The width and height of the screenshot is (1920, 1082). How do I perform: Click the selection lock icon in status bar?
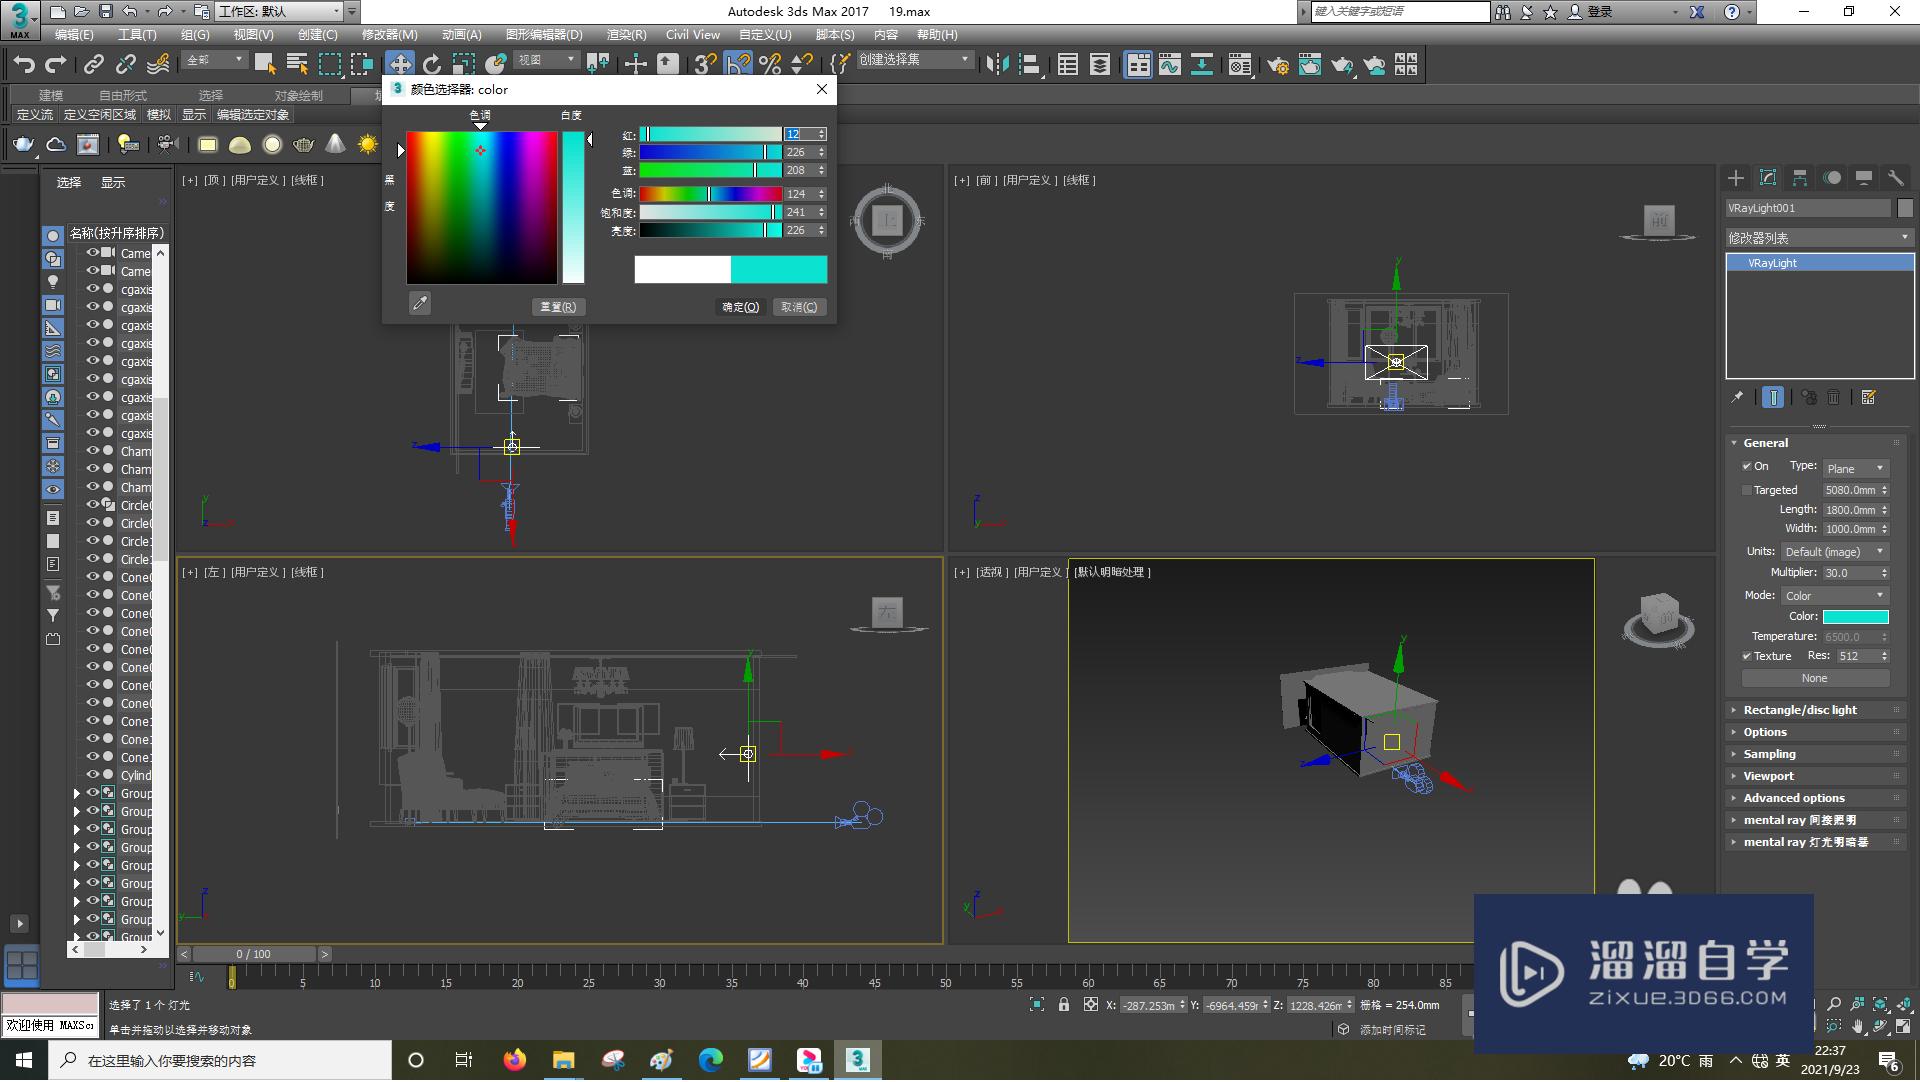(x=1064, y=1004)
